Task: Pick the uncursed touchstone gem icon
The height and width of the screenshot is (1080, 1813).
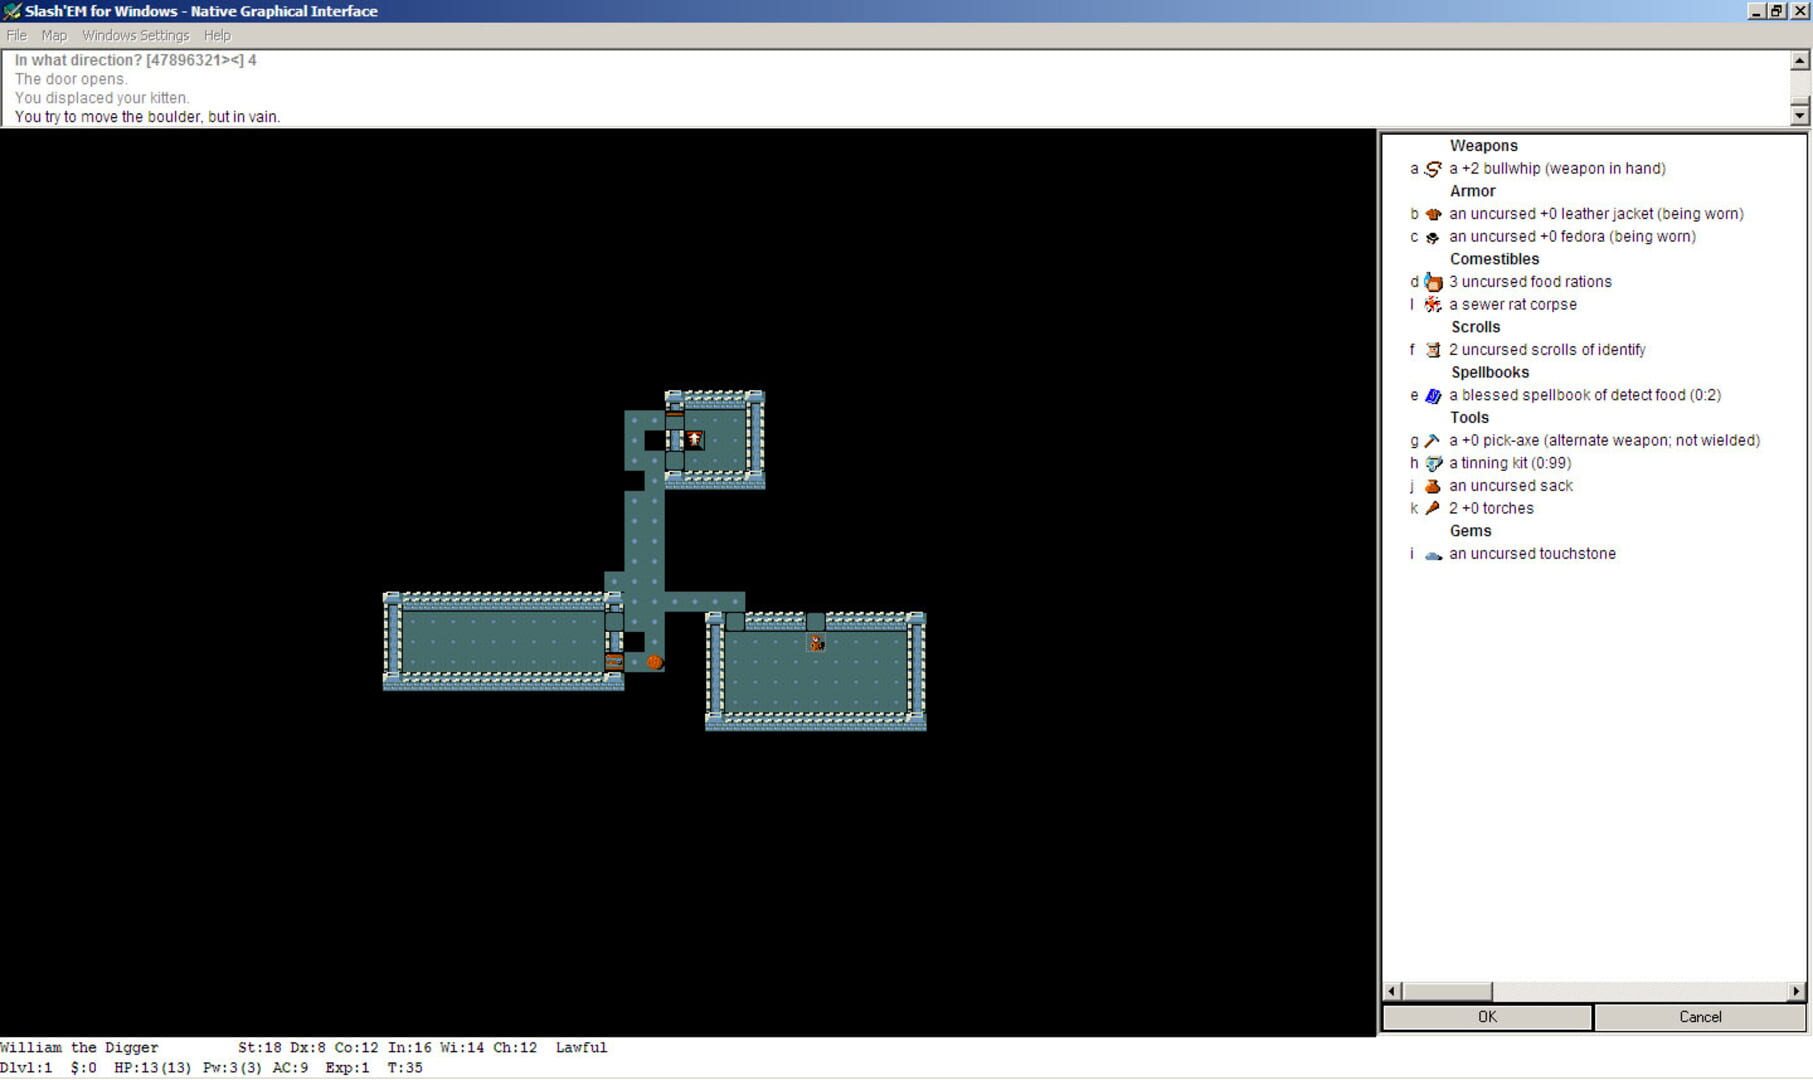Action: coord(1433,555)
